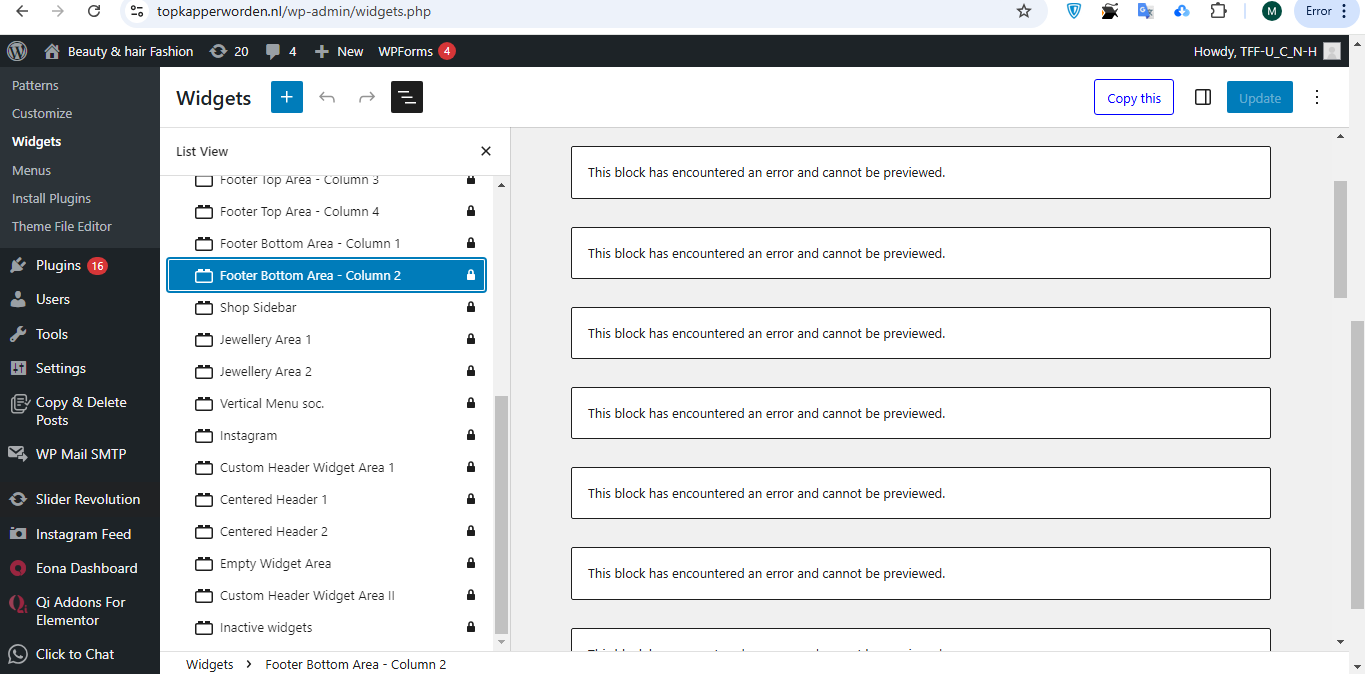Select Centered Header 1 widget area
The image size is (1365, 674).
coord(327,499)
